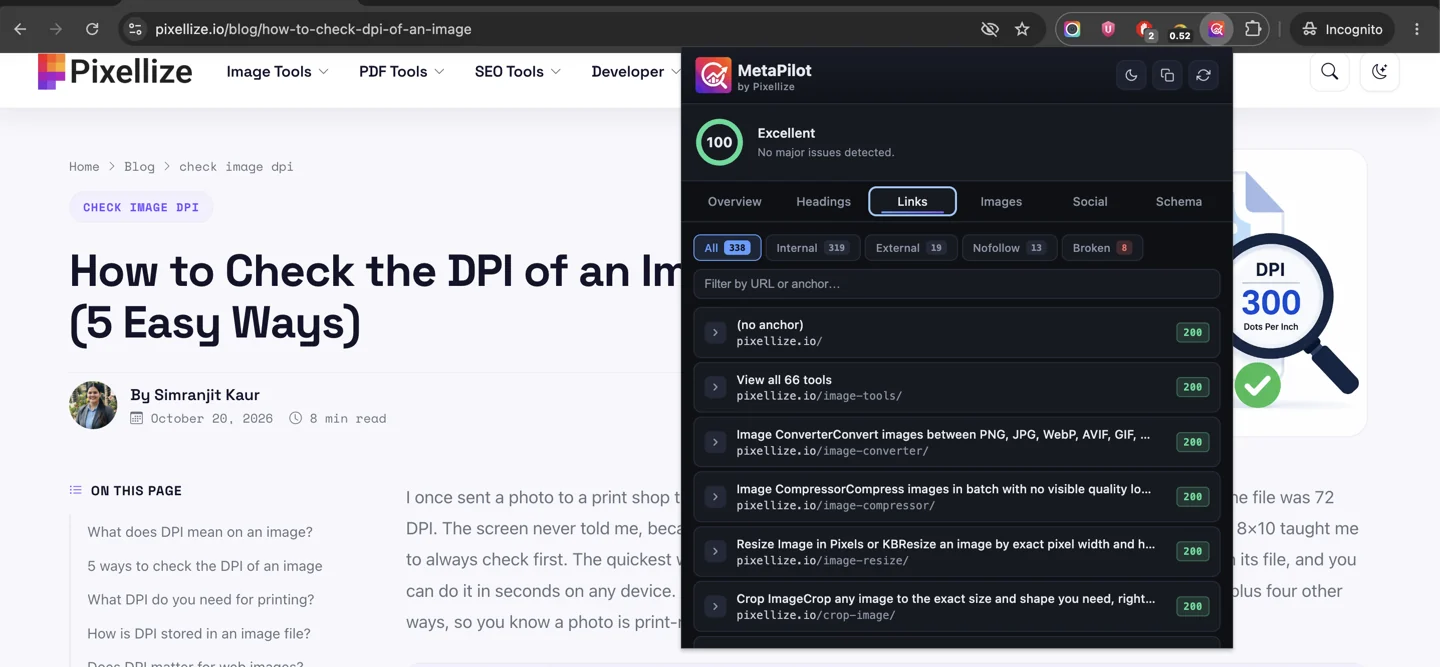The height and width of the screenshot is (667, 1440).
Task: Jump to 5 ways to check DPI section
Action: pyautogui.click(x=205, y=566)
